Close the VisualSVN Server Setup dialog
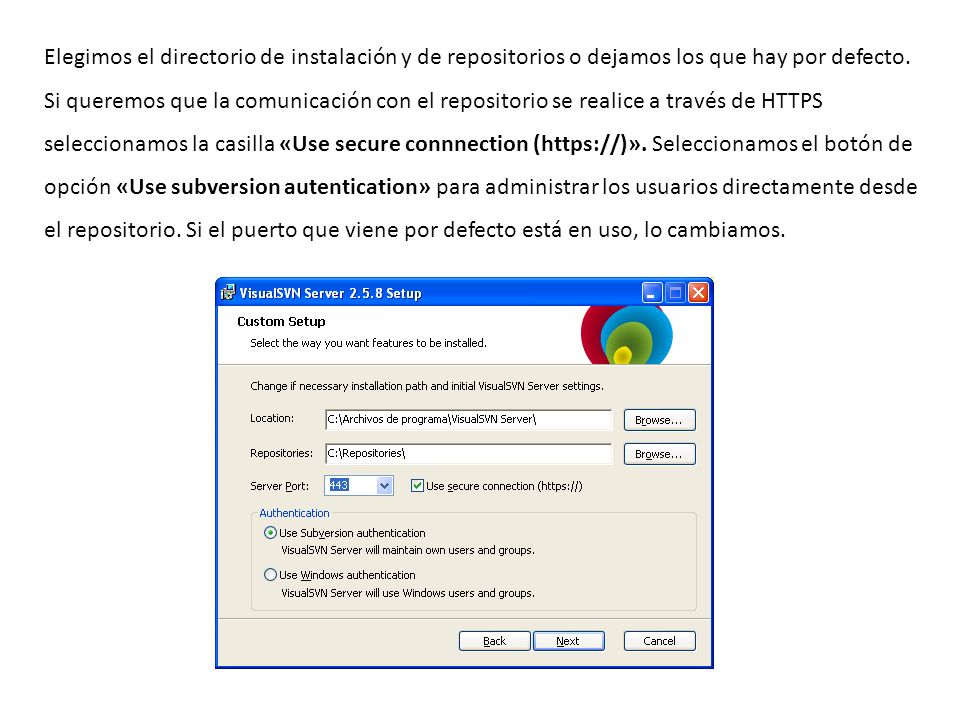 (698, 293)
